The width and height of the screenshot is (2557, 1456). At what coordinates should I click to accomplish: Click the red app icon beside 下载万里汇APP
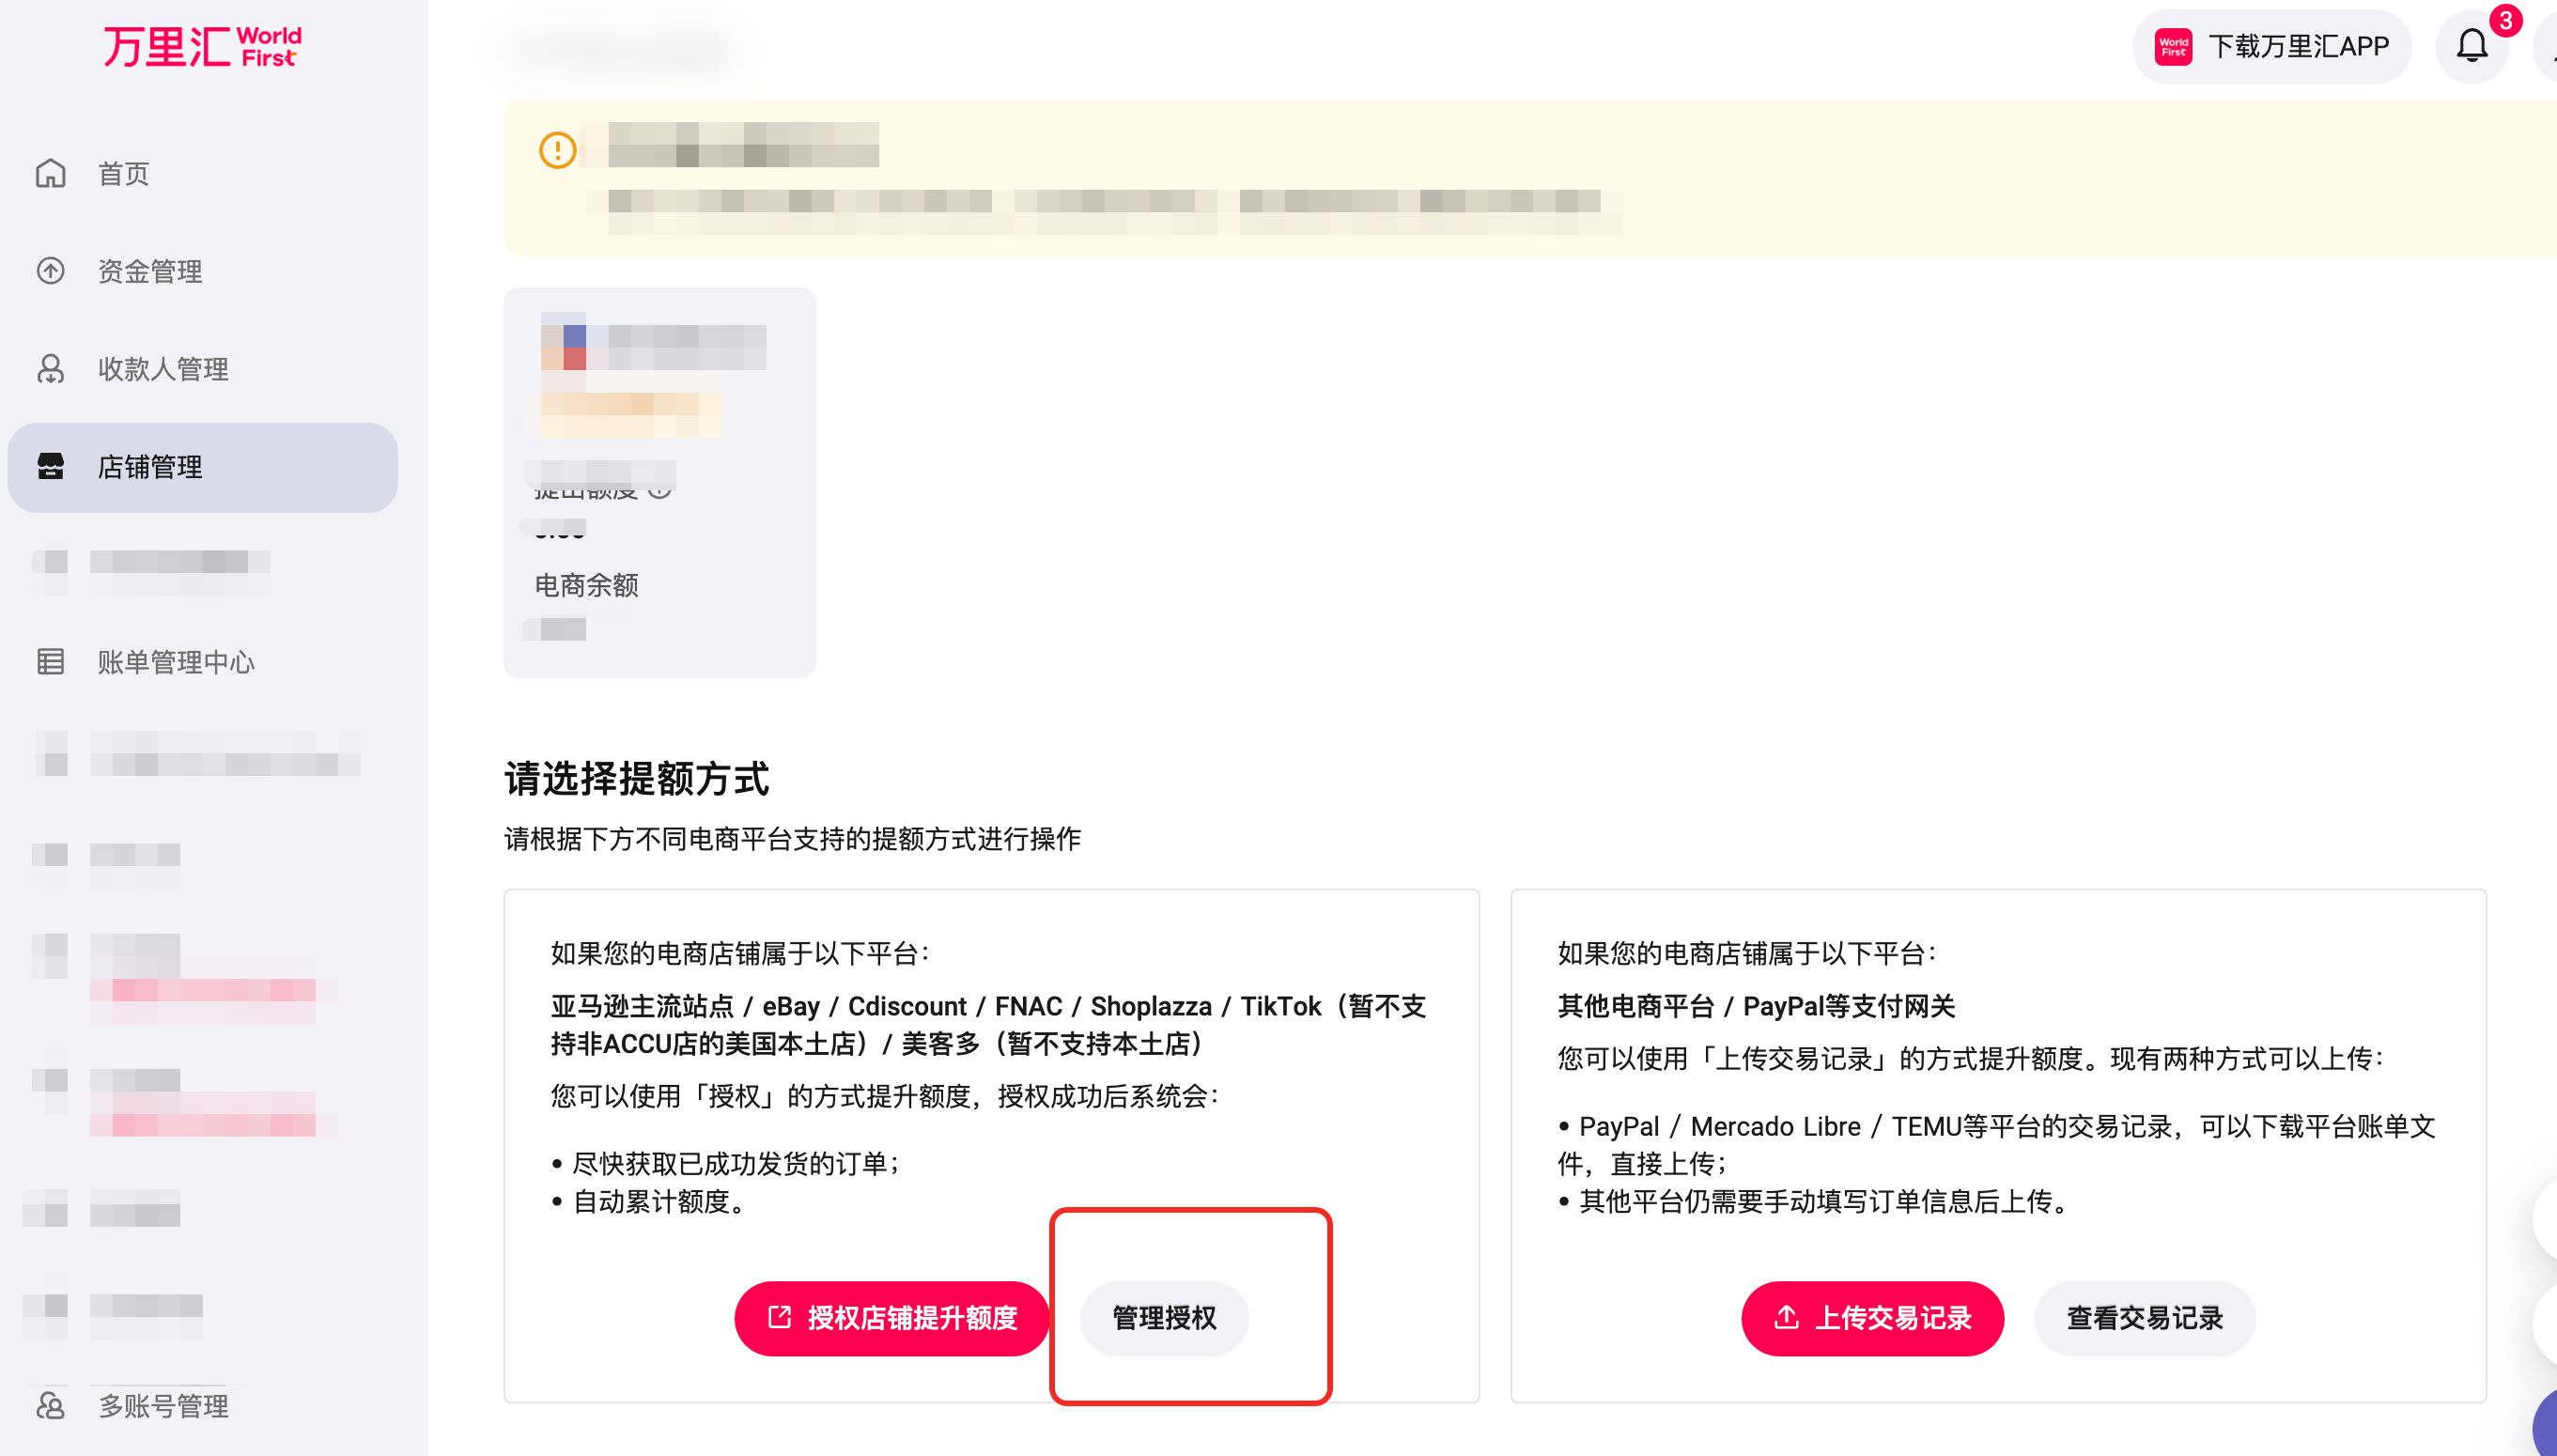pyautogui.click(x=2173, y=47)
